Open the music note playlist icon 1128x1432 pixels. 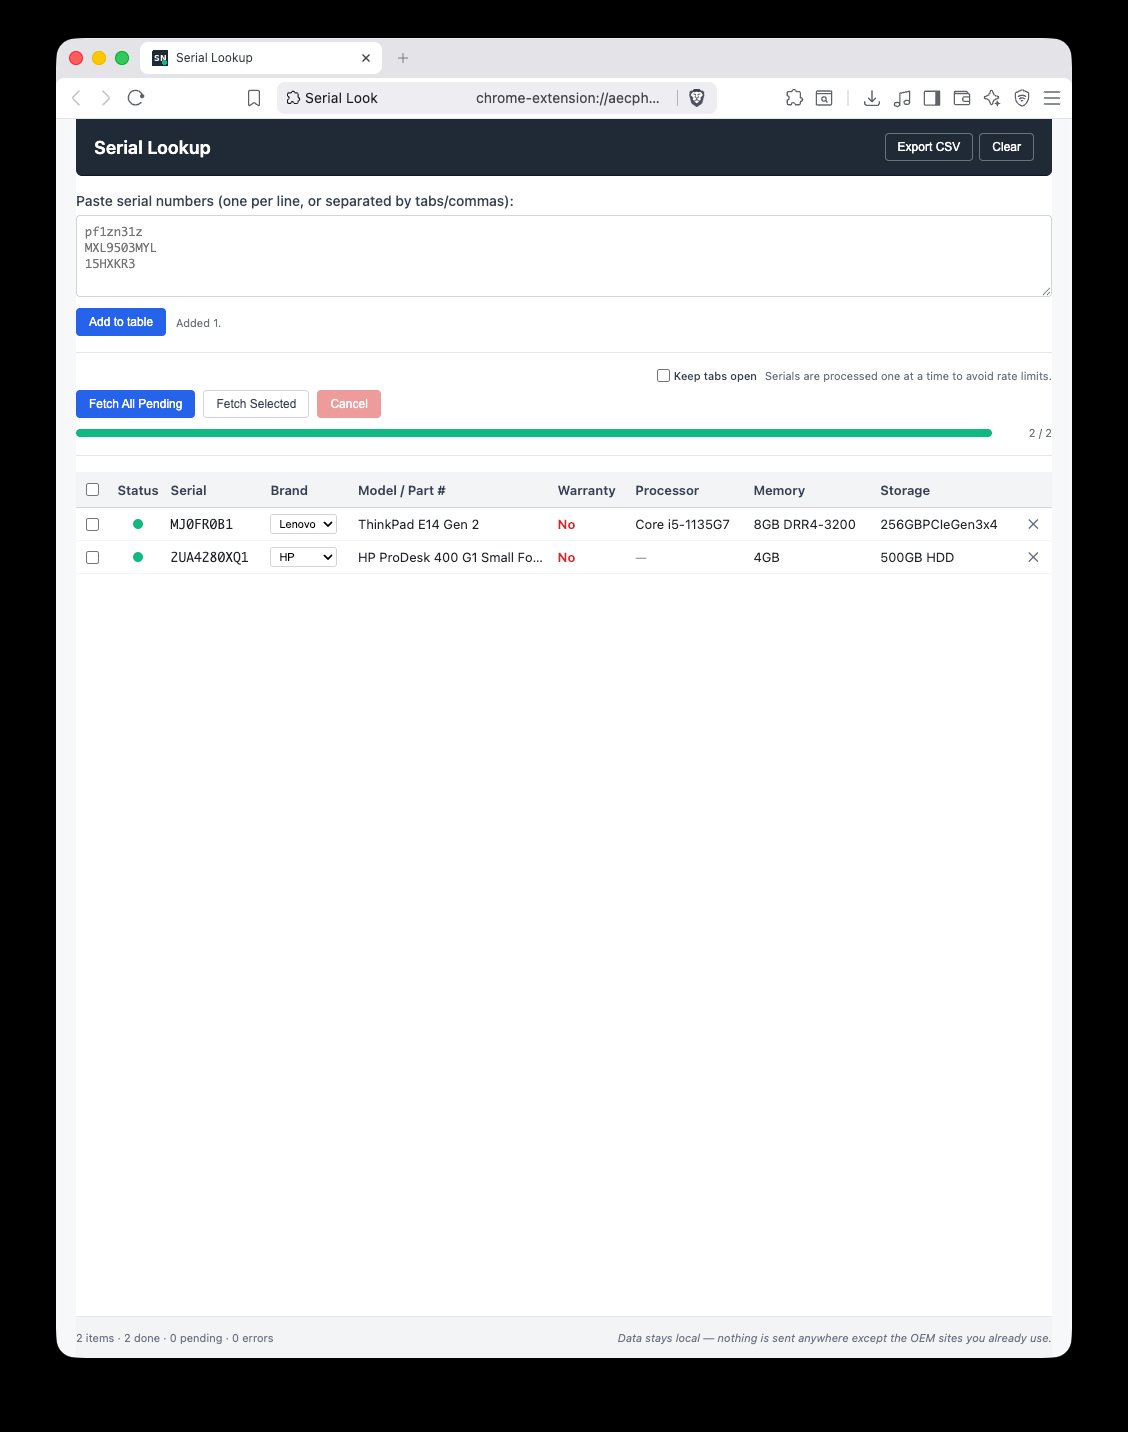pos(902,98)
